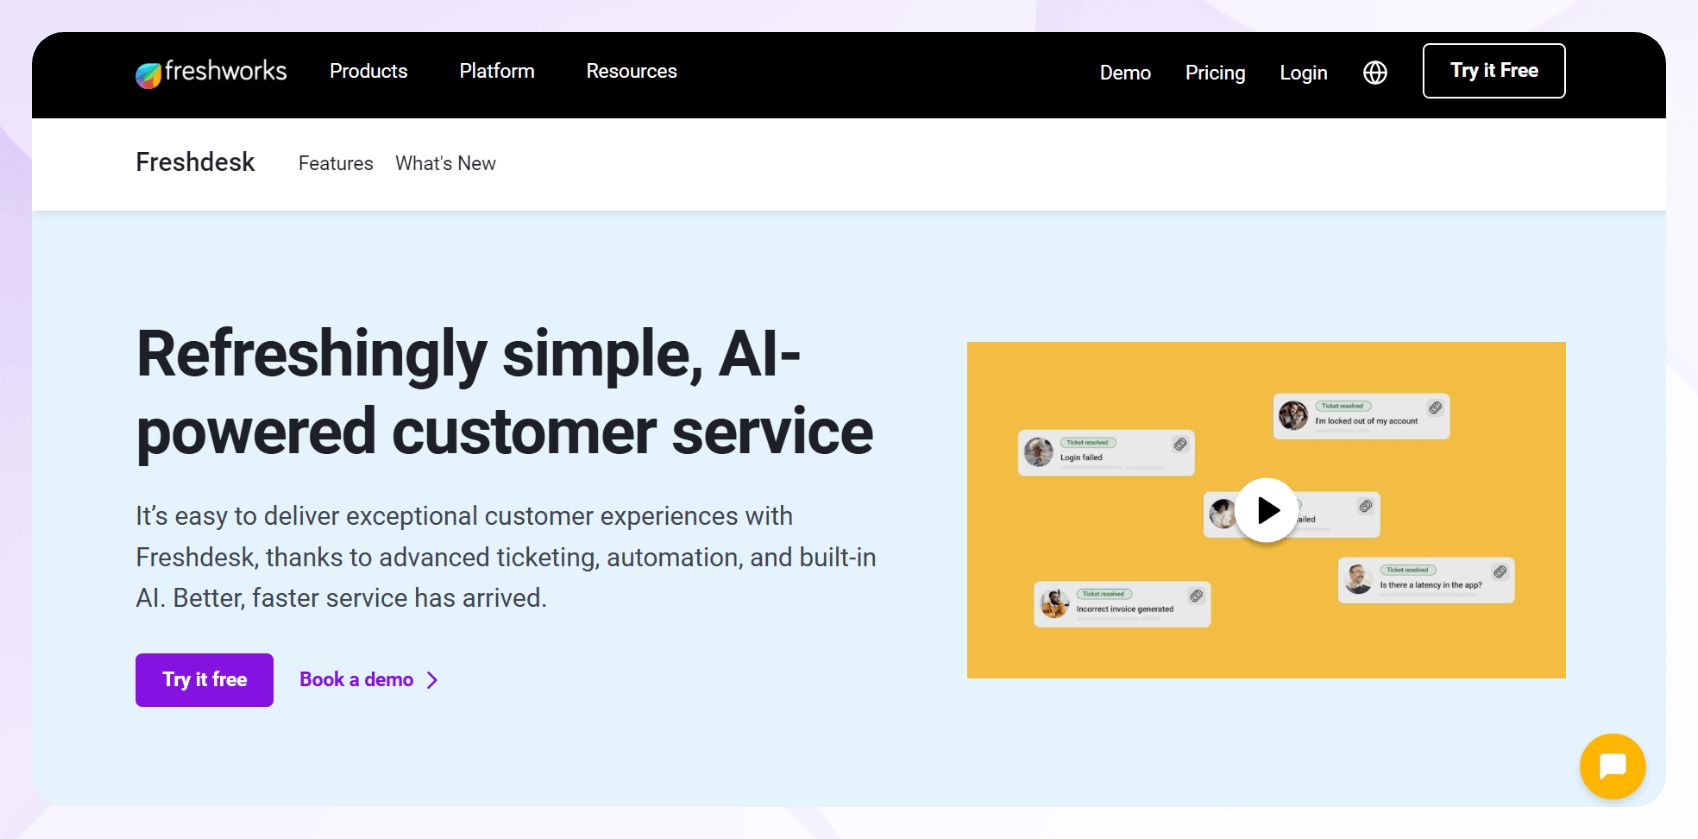The image size is (1698, 839).
Task: Go to the Demo page
Action: [x=1125, y=73]
